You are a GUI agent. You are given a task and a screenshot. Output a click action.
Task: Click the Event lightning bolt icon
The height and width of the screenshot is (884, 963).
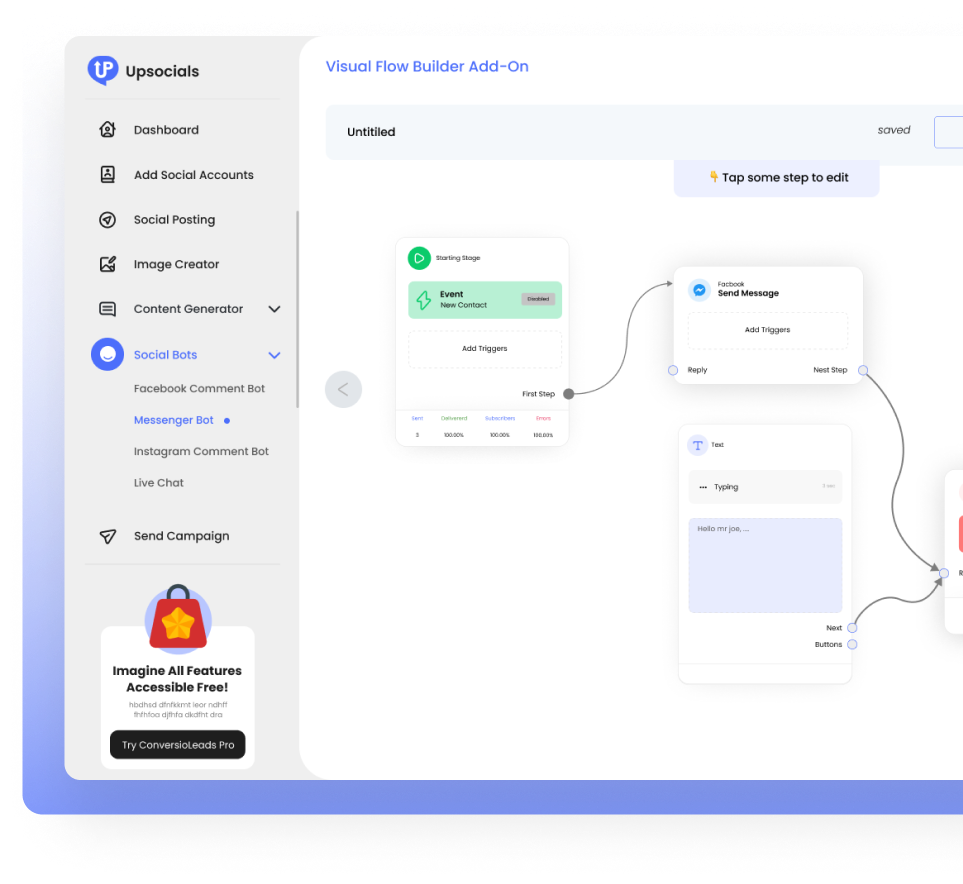tap(424, 300)
